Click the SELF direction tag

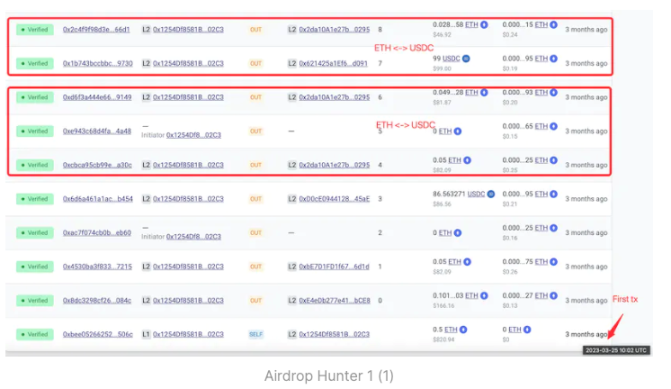256,334
